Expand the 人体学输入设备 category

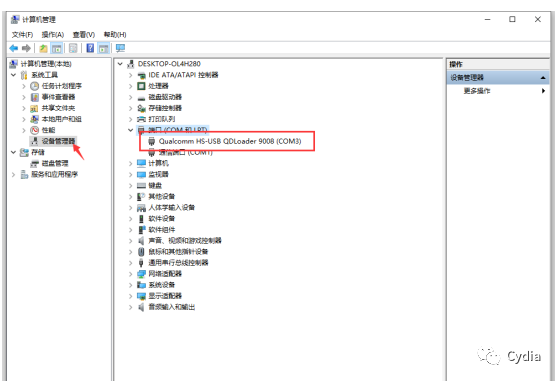pyautogui.click(x=131, y=208)
